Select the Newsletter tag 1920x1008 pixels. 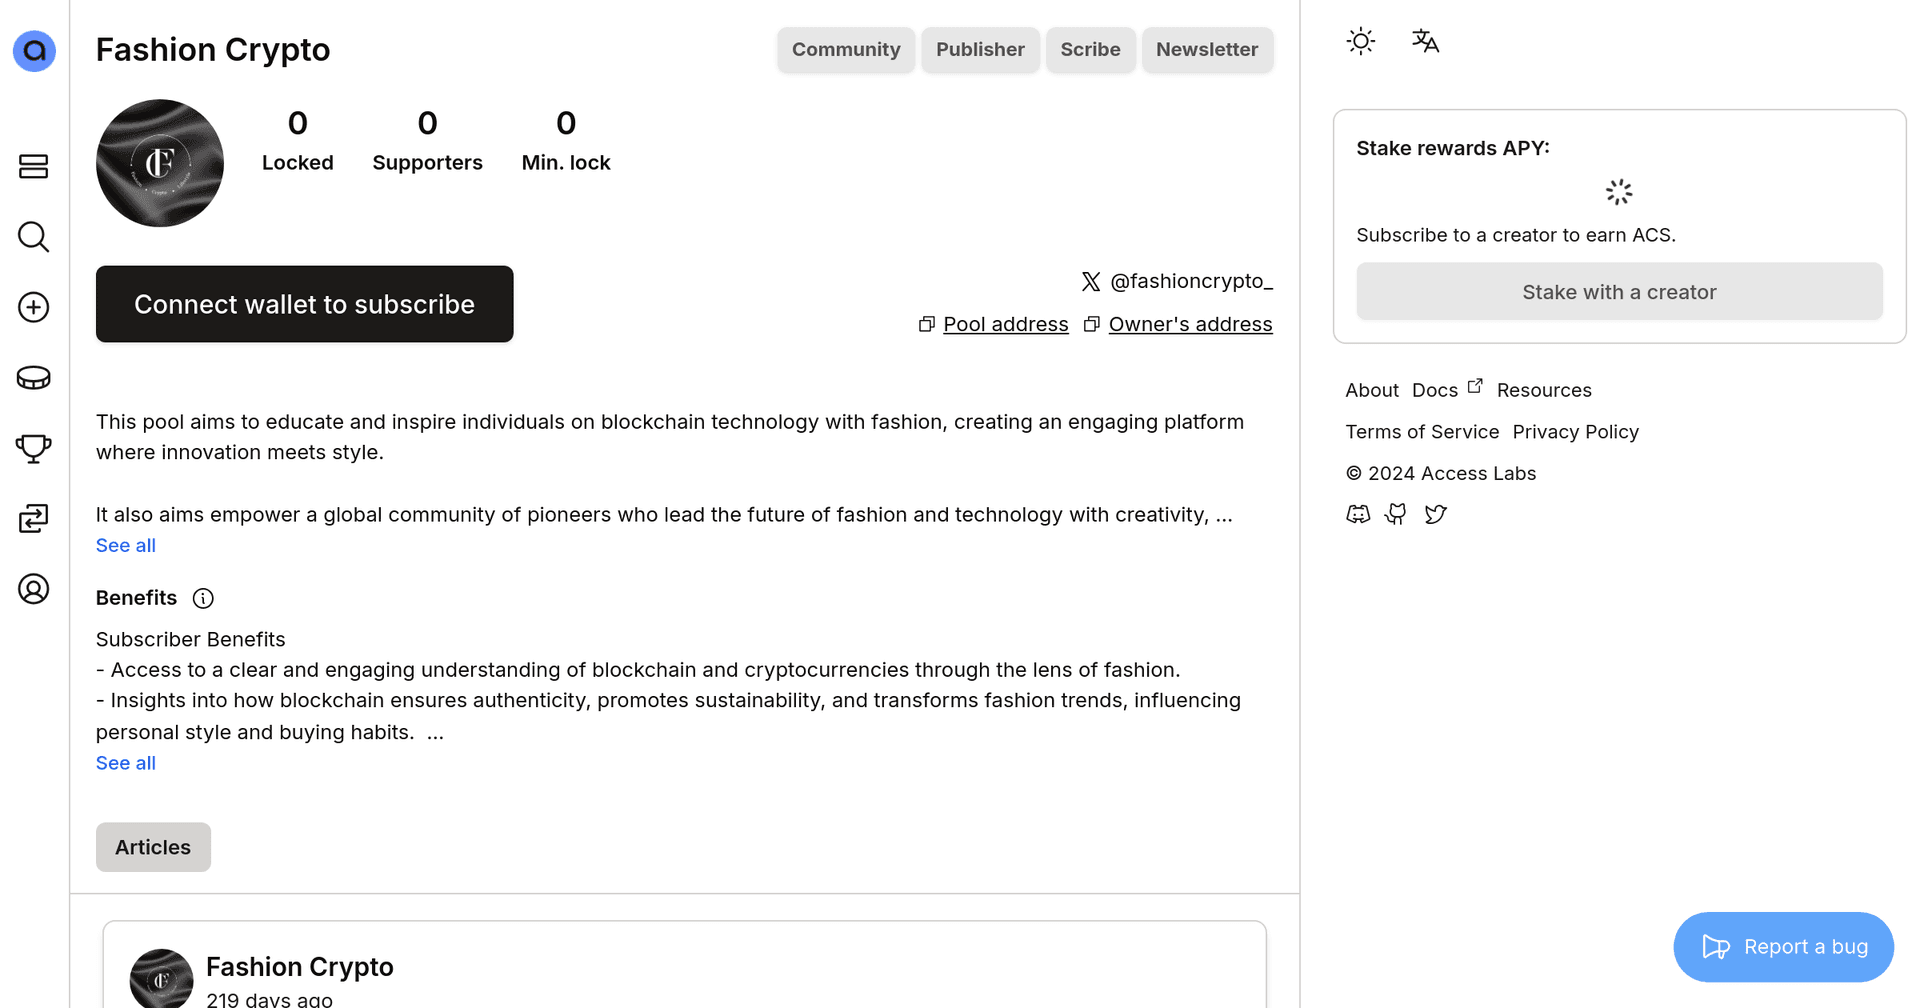(1207, 49)
